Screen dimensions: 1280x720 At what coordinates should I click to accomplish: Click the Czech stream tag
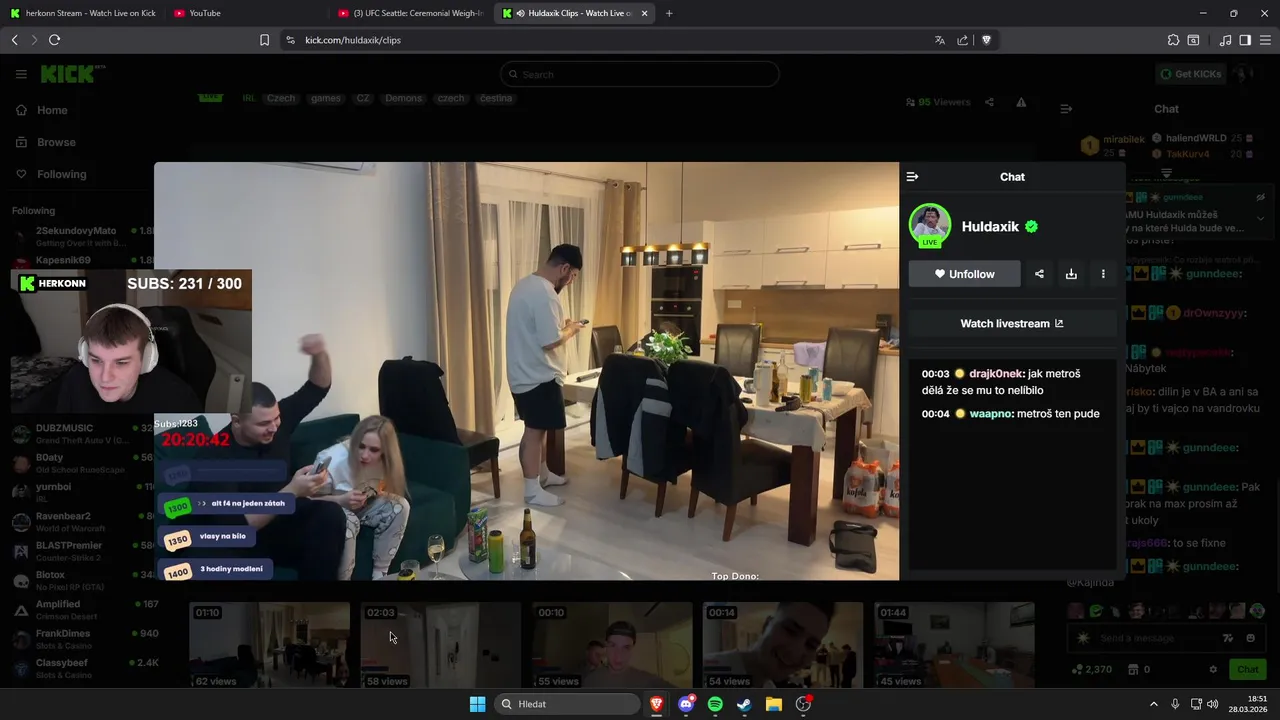(x=281, y=98)
